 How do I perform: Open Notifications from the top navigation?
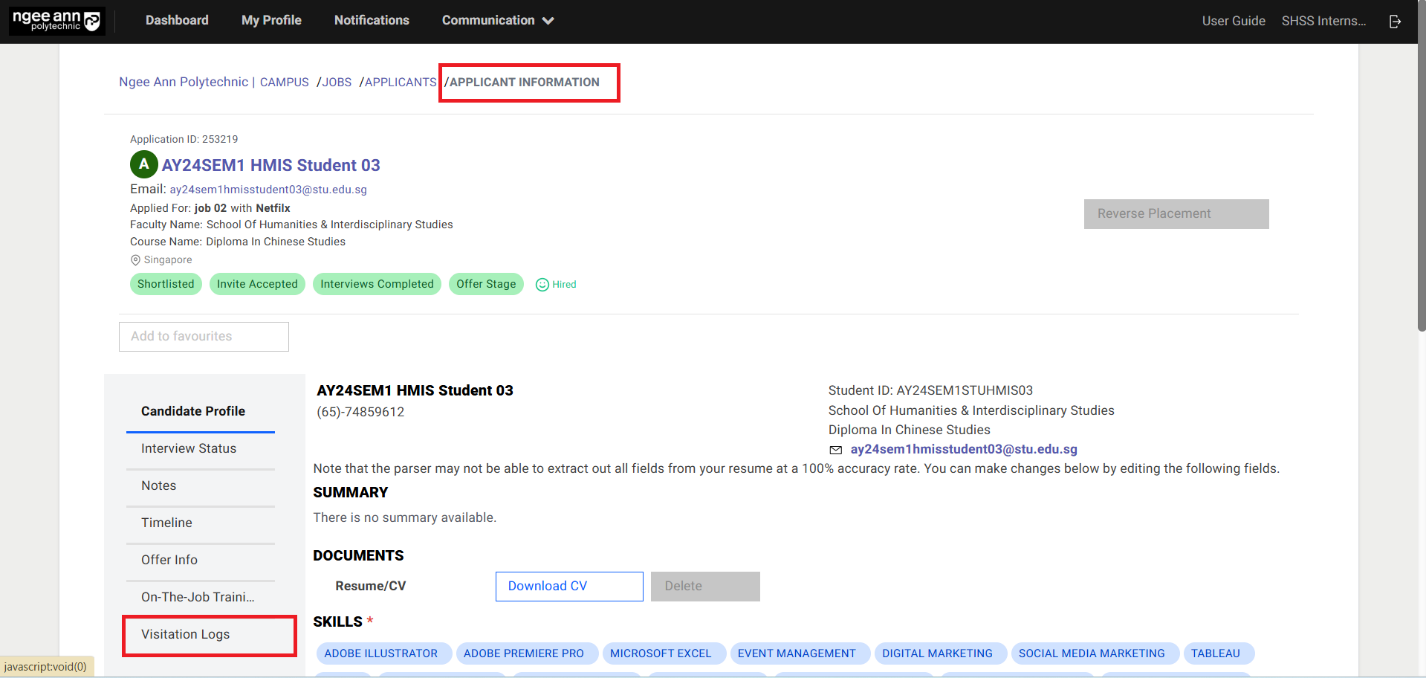coord(371,20)
